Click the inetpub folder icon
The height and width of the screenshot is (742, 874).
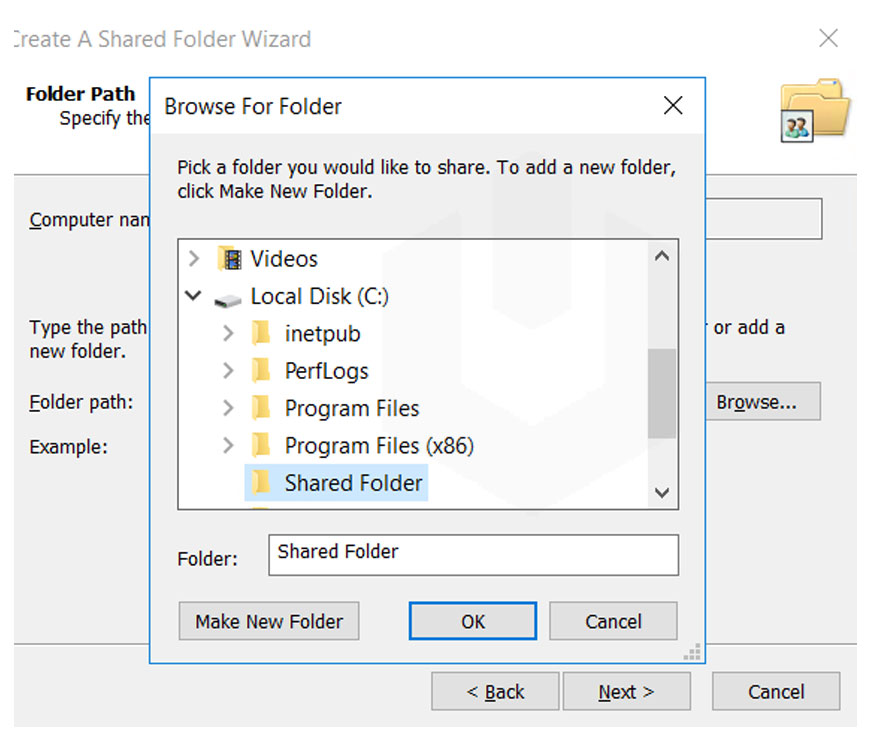pyautogui.click(x=259, y=333)
